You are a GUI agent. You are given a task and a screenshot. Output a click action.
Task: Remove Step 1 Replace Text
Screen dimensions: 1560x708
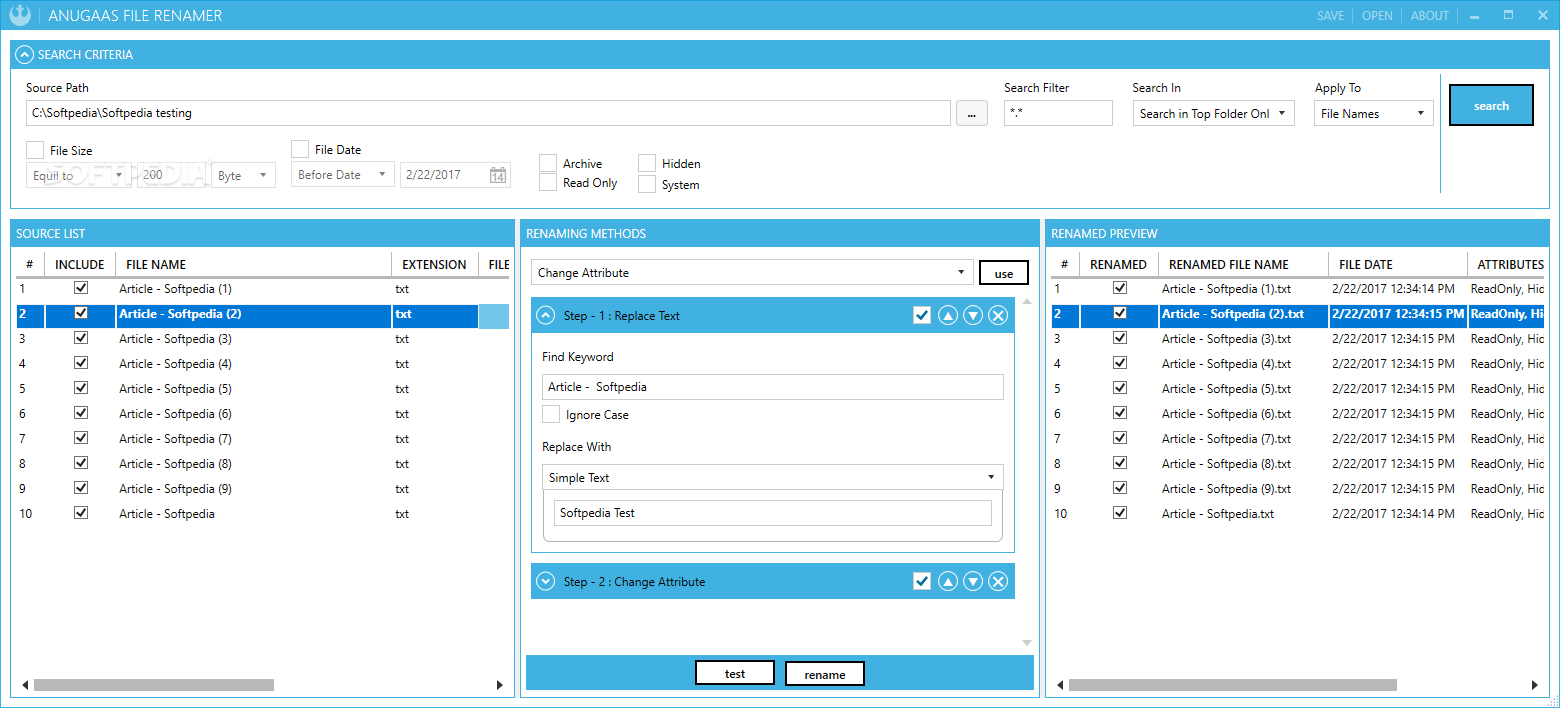tap(998, 316)
